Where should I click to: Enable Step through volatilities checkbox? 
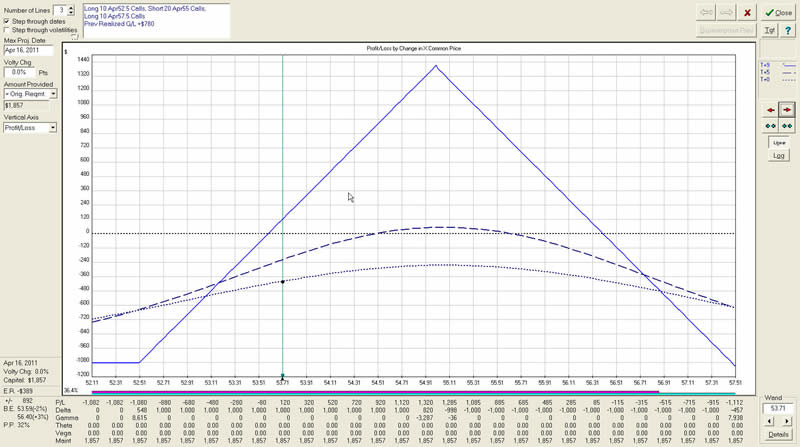(x=8, y=30)
